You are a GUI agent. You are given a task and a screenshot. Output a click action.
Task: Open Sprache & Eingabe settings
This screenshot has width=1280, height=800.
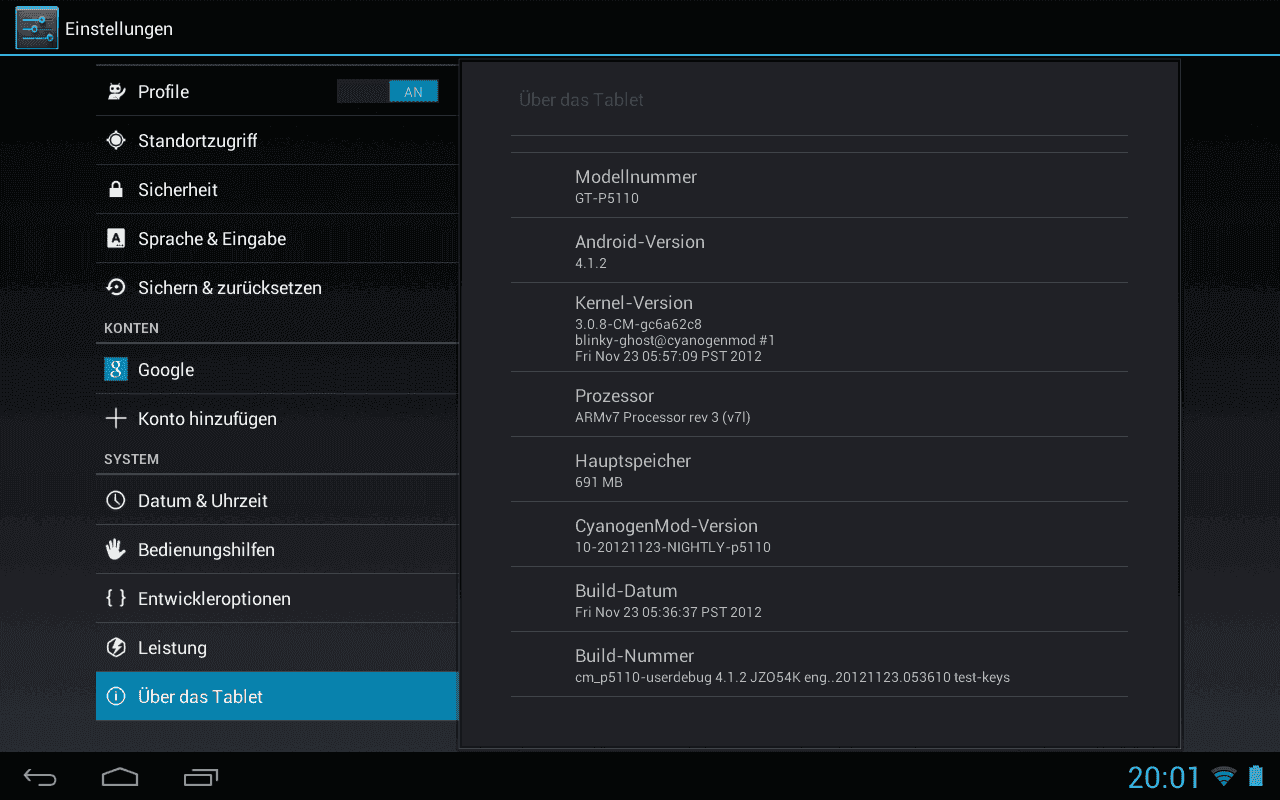coord(277,239)
